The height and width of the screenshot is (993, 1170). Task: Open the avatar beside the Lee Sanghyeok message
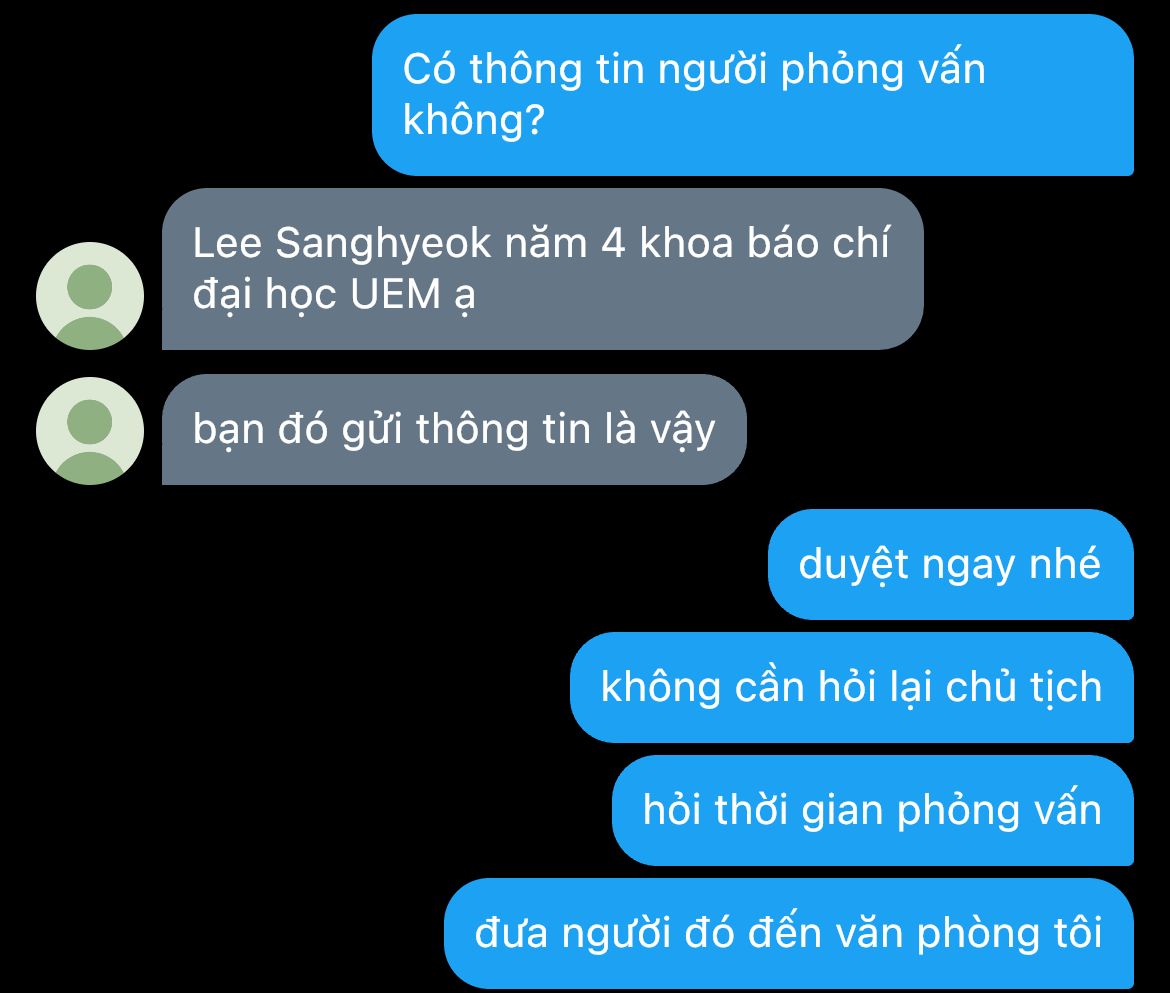90,296
